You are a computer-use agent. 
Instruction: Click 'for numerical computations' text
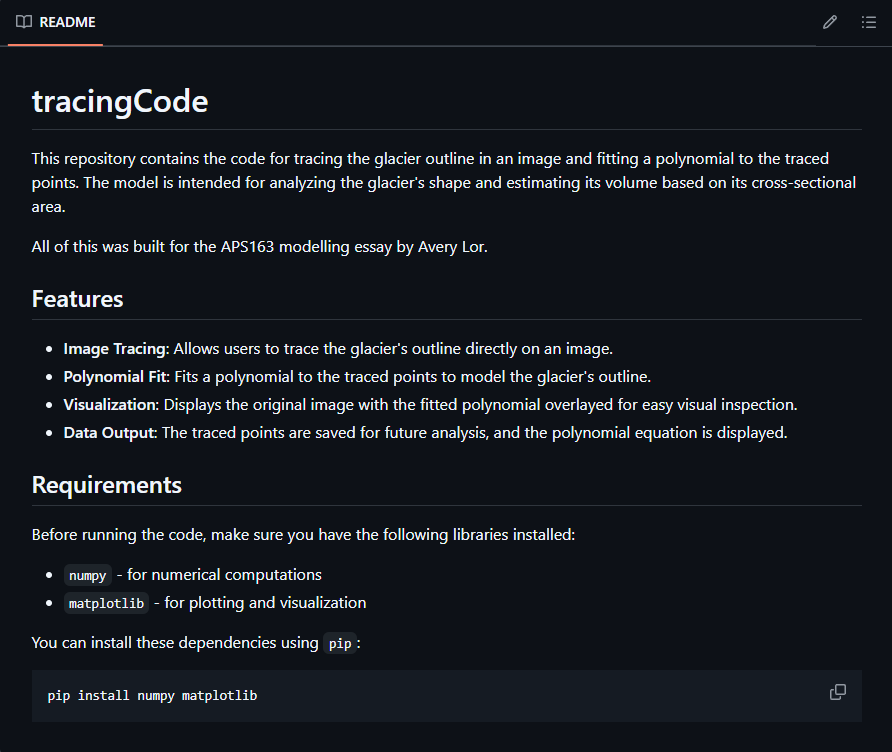pos(224,575)
